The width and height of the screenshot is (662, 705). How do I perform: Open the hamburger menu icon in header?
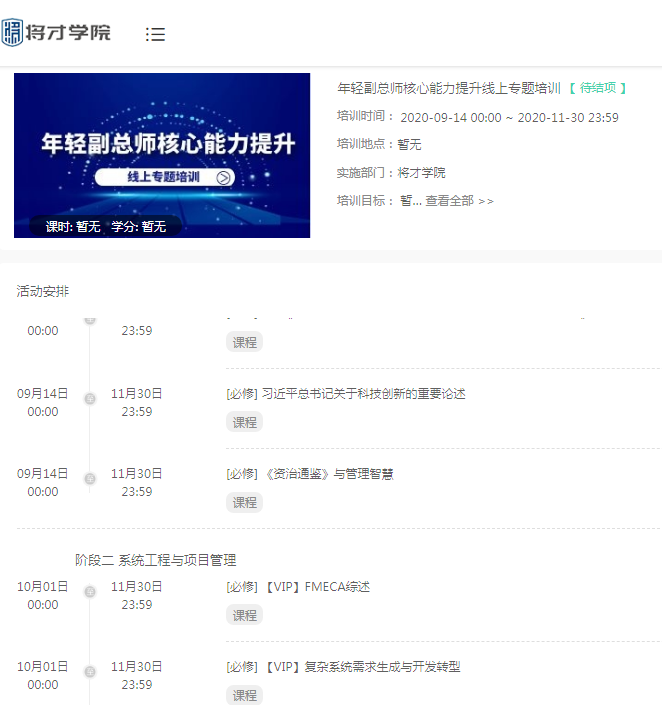click(155, 34)
